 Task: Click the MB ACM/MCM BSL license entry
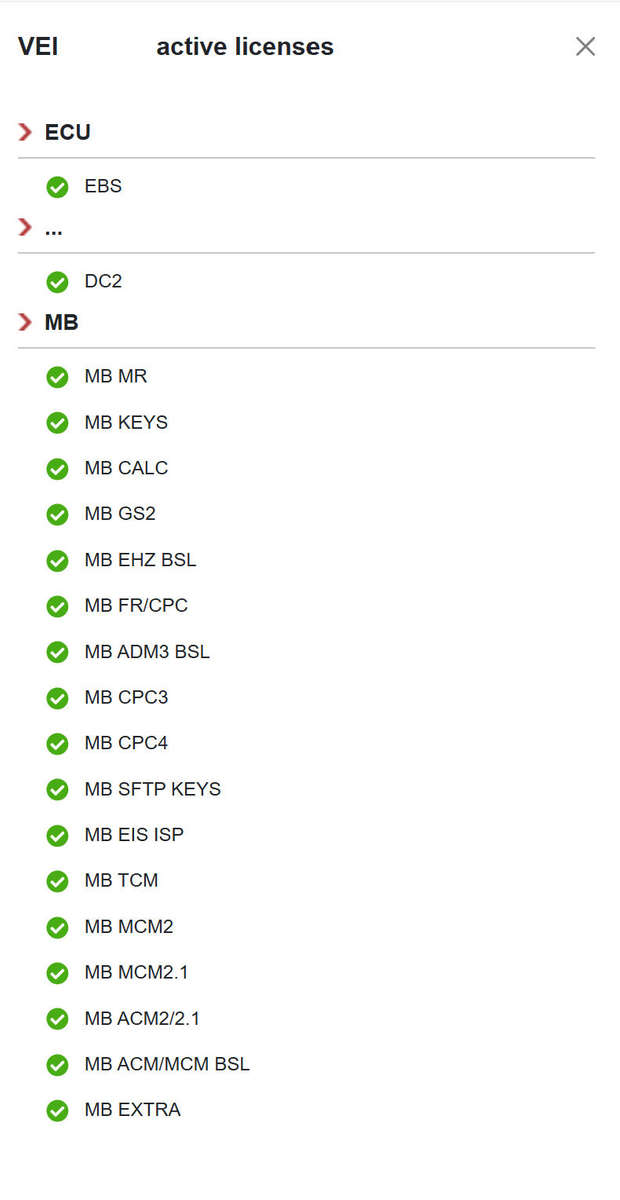click(167, 1064)
